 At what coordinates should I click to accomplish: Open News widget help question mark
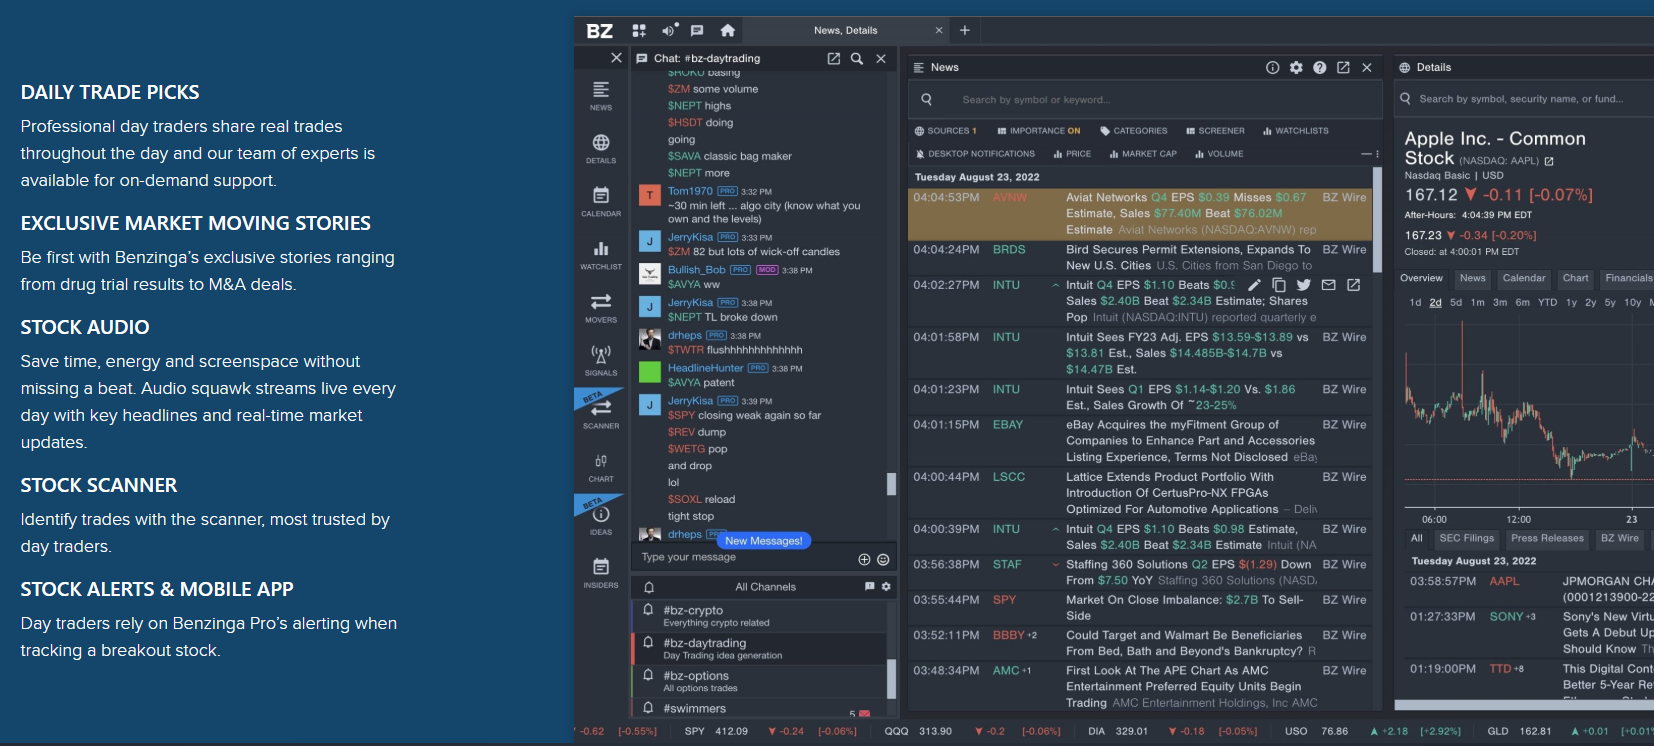click(1320, 67)
